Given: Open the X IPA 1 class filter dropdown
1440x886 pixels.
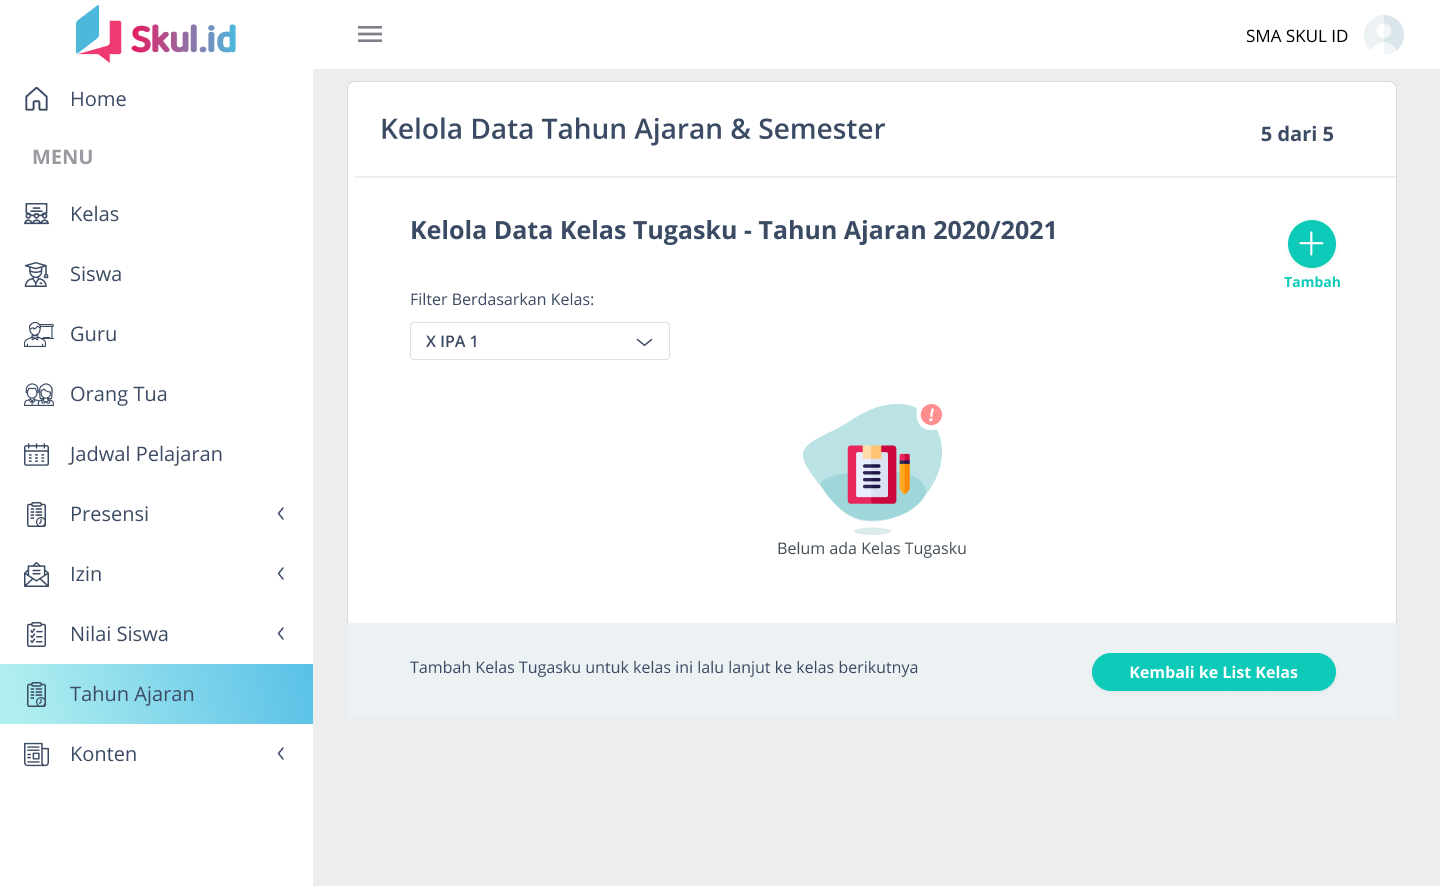Looking at the screenshot, I should (539, 341).
